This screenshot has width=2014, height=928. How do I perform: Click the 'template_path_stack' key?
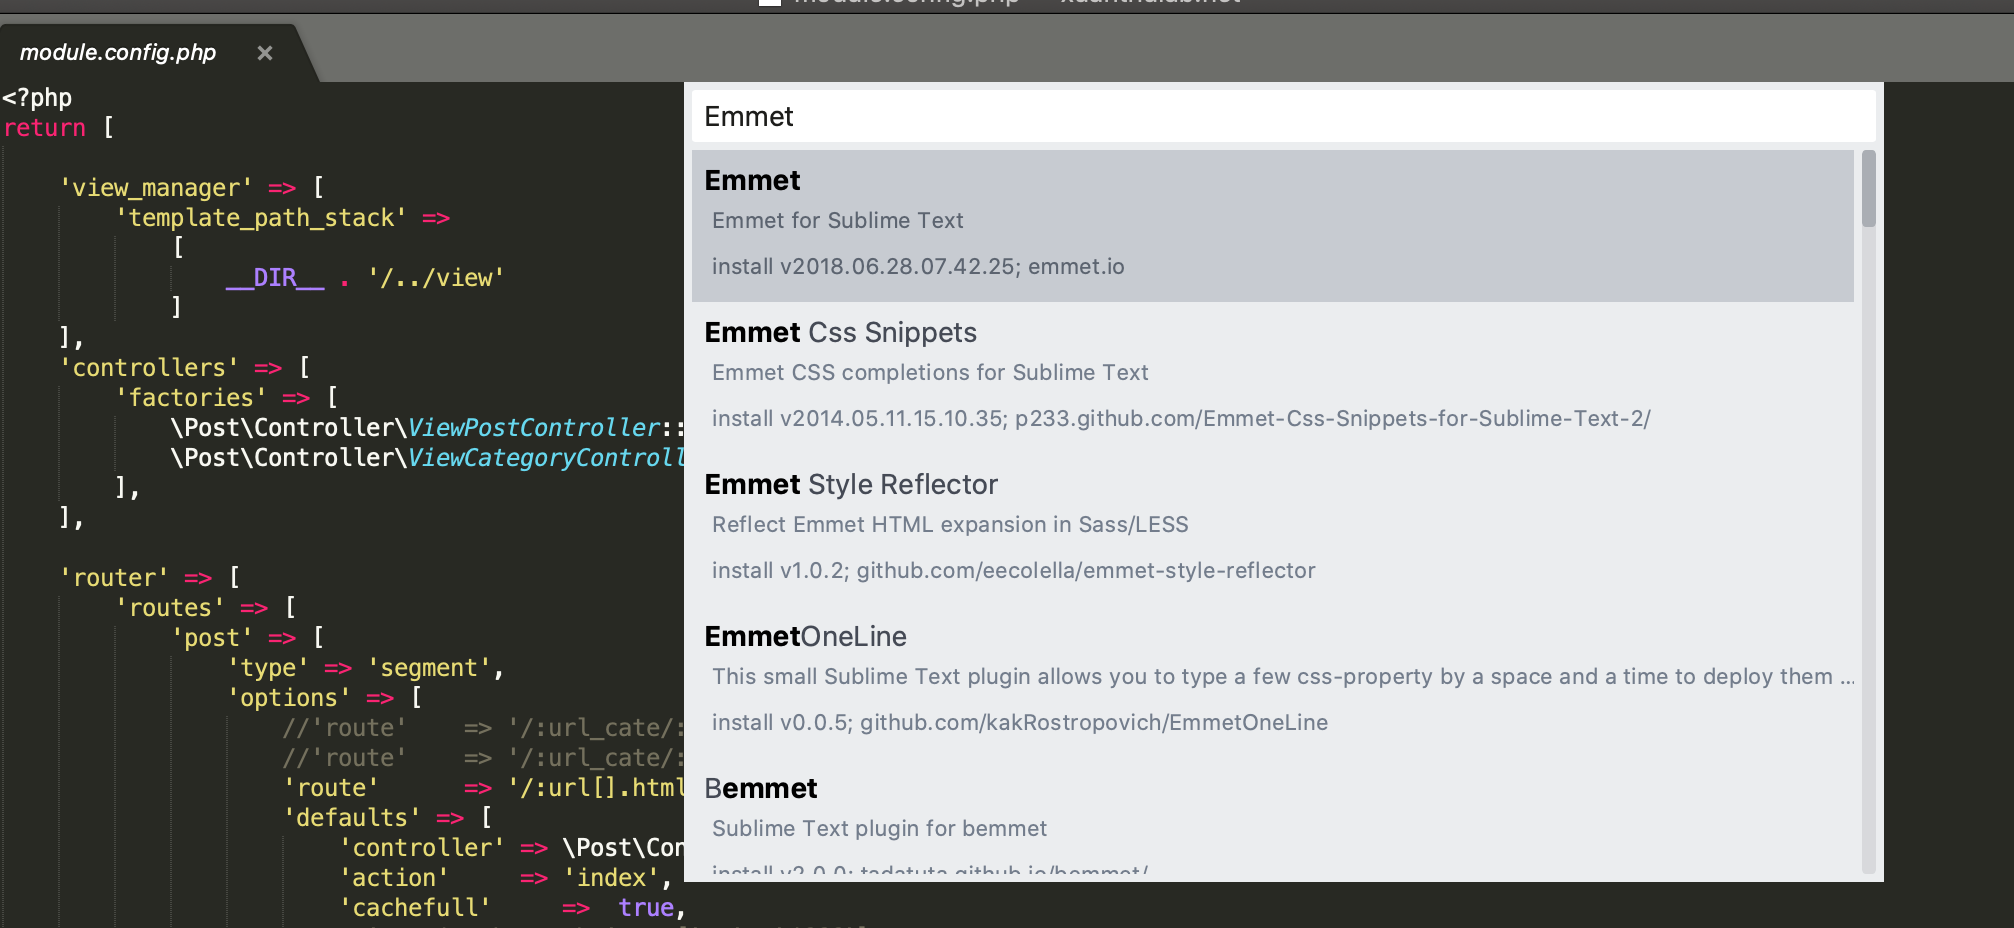point(262,218)
